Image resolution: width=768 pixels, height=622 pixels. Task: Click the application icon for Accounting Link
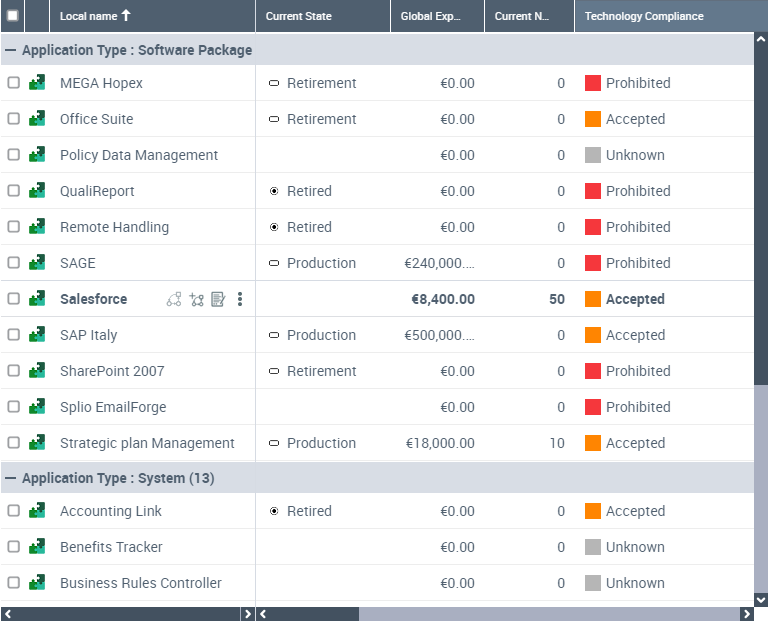click(37, 511)
